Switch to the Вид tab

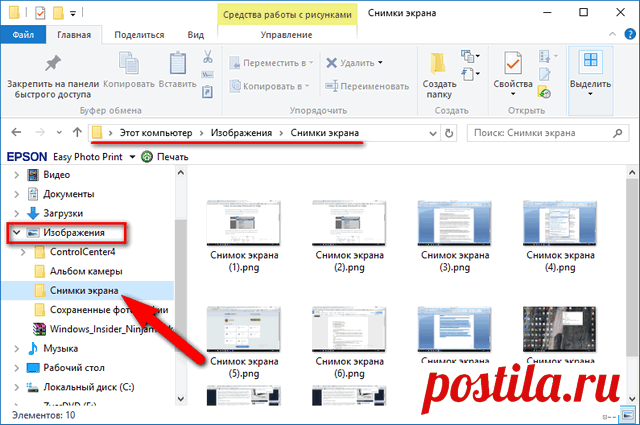click(196, 35)
